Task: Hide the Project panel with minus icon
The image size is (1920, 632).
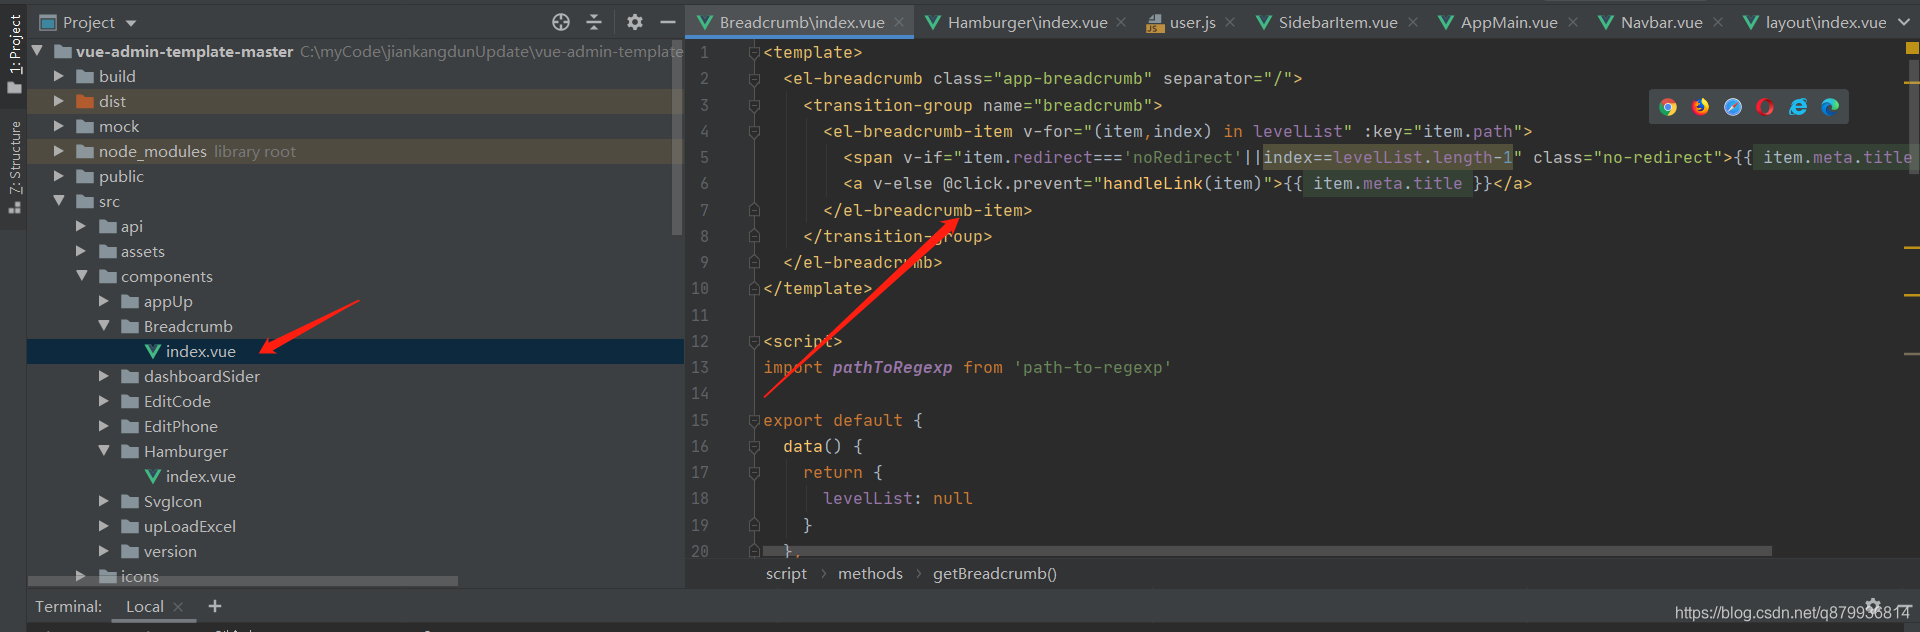Action: point(668,22)
